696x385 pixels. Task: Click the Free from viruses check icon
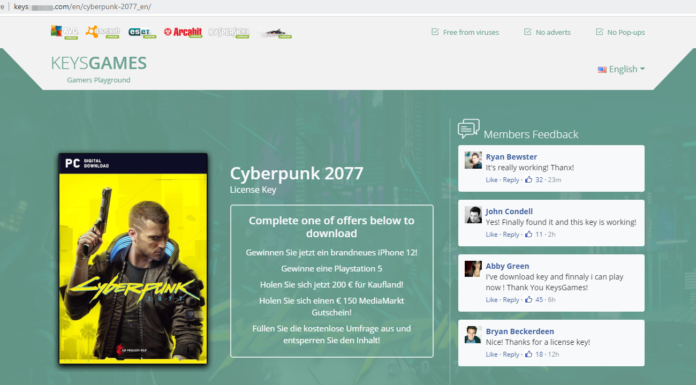pos(435,32)
